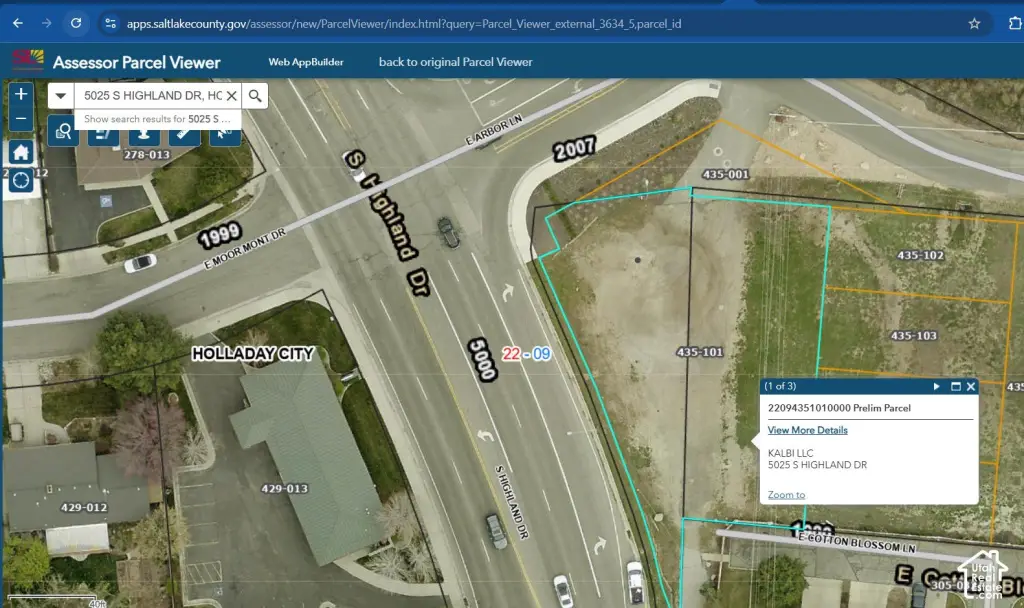Image resolution: width=1024 pixels, height=608 pixels.
Task: Open the View More Details link
Action: (x=808, y=430)
